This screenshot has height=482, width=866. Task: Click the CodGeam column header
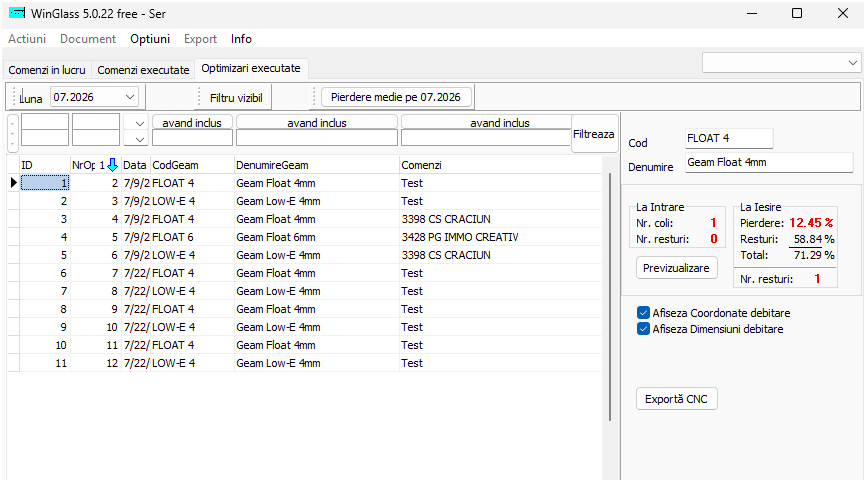(x=192, y=165)
